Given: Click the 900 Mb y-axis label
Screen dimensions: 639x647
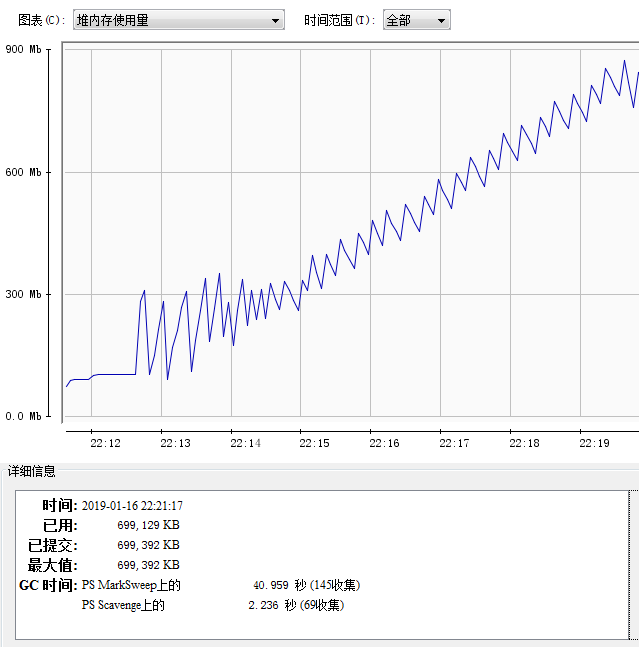Looking at the screenshot, I should (x=23, y=49).
